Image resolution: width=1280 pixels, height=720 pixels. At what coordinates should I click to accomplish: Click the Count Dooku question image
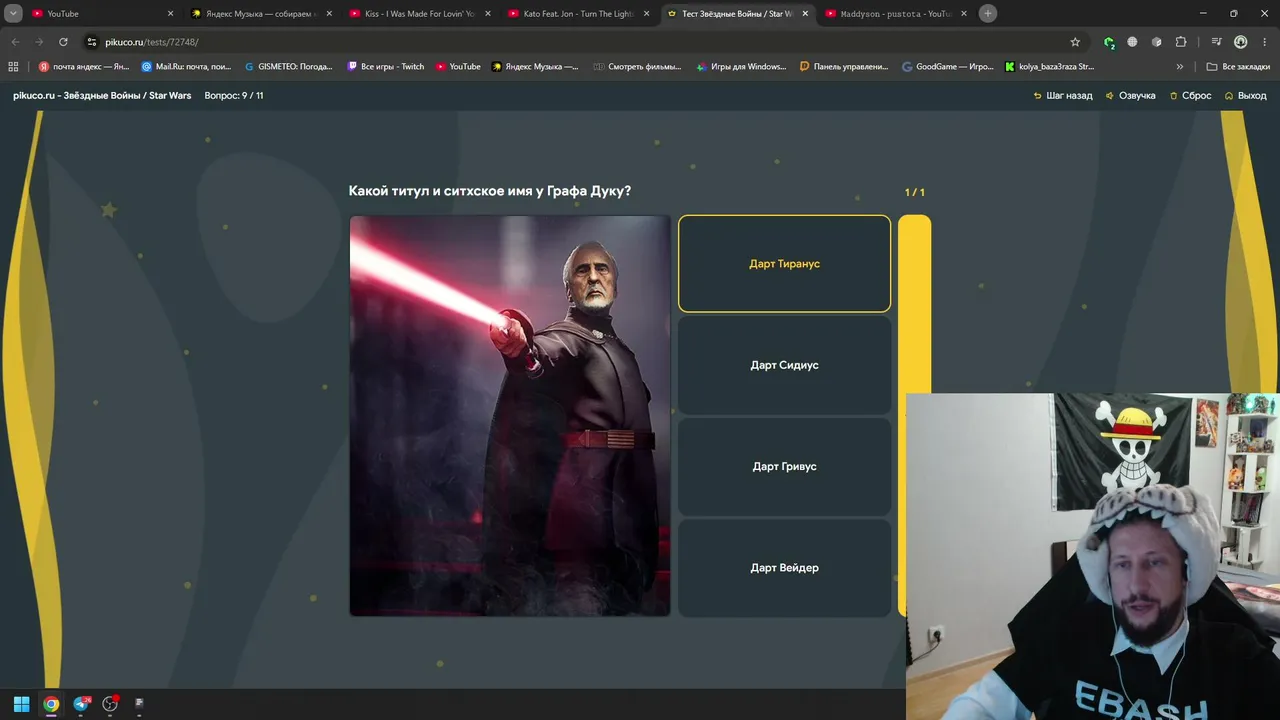[510, 416]
